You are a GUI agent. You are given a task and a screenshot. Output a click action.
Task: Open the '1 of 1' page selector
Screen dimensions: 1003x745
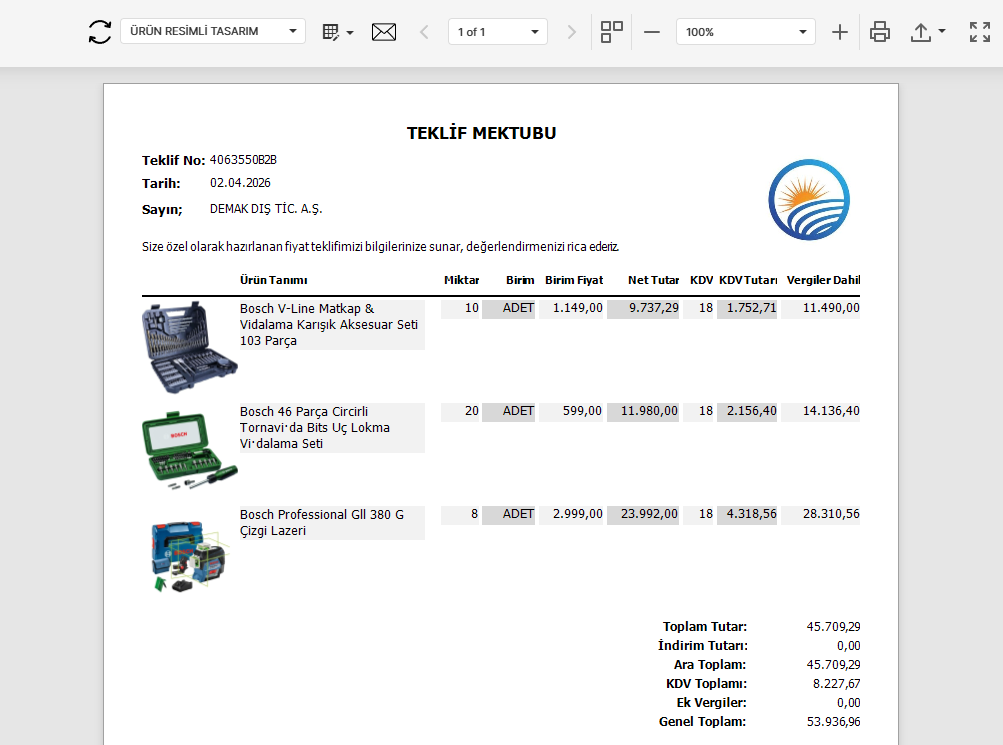click(x=498, y=32)
